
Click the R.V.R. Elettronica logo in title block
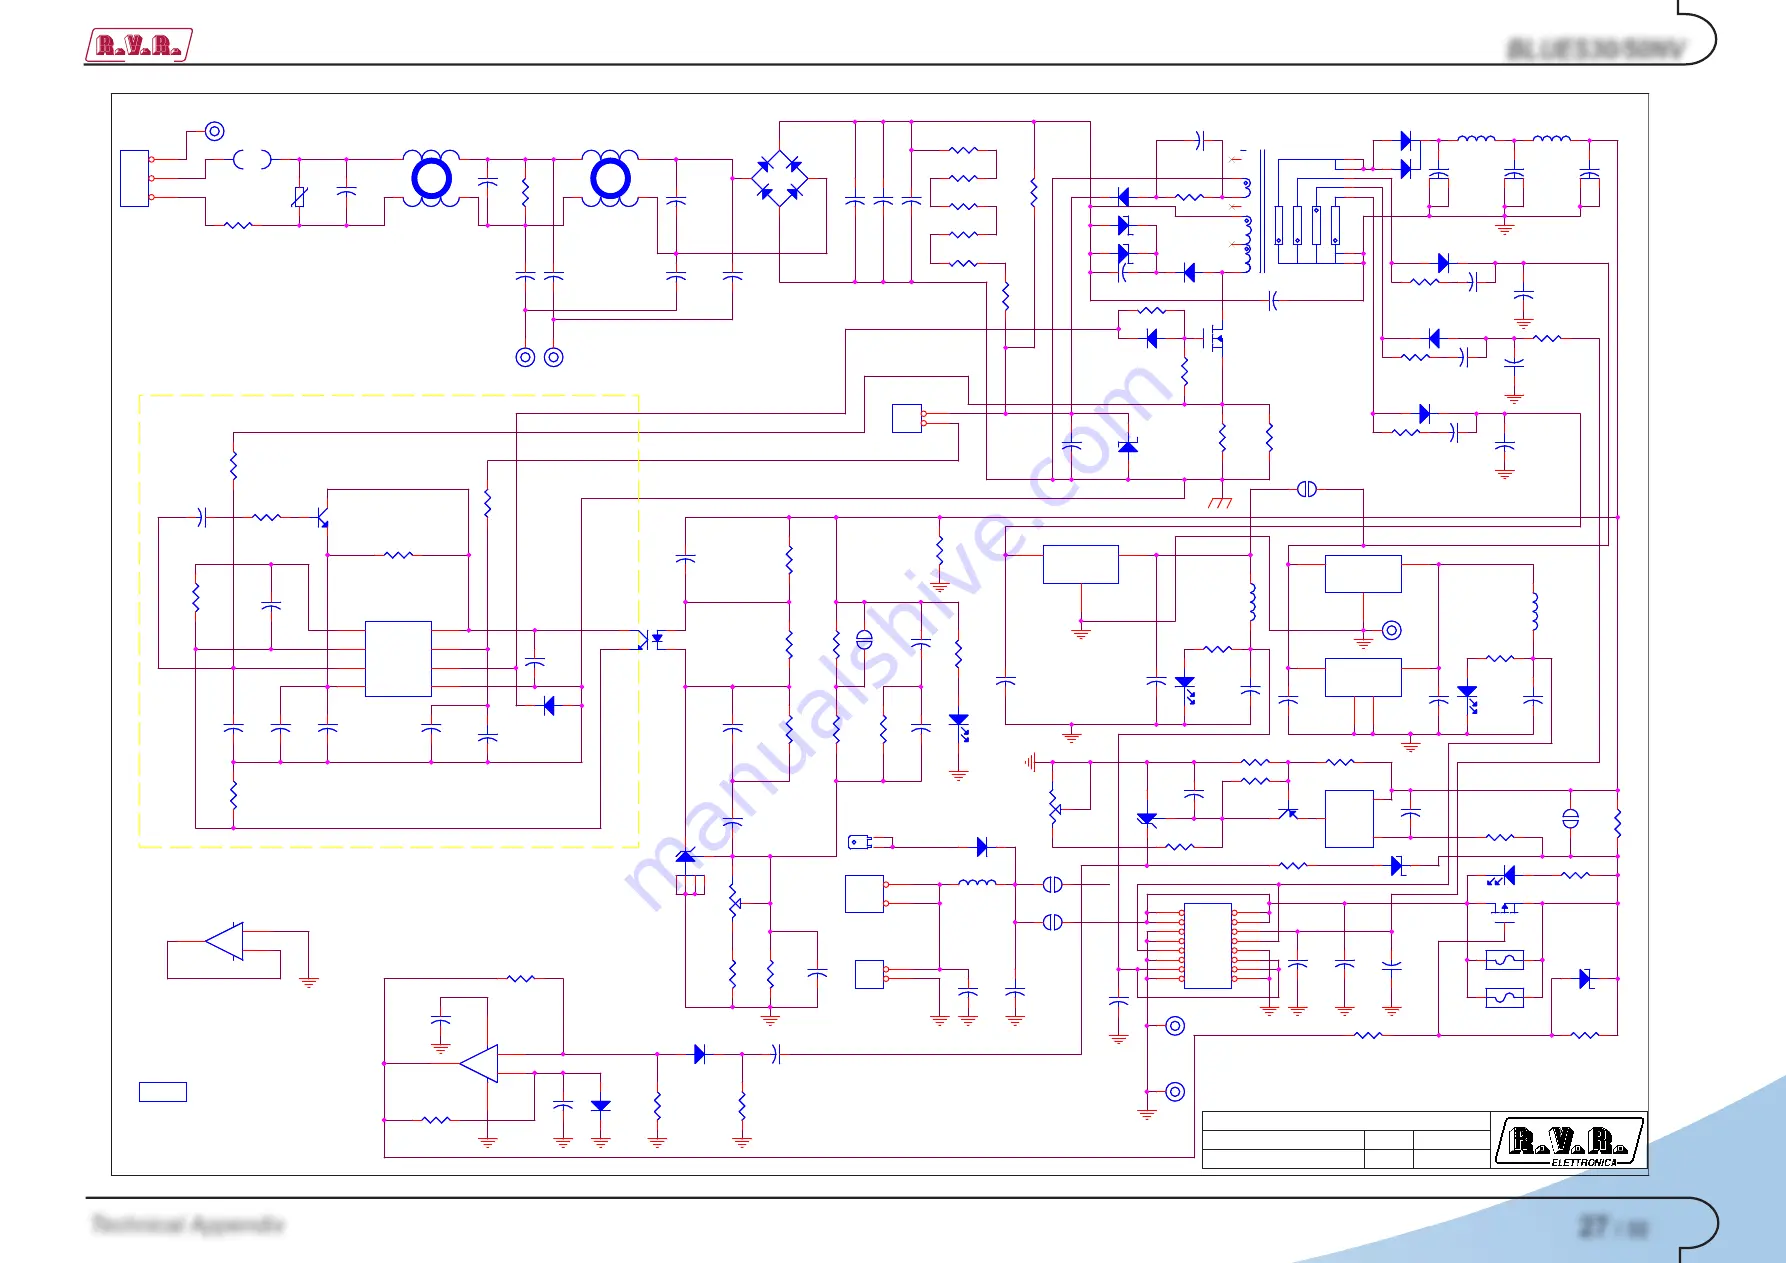(x=1569, y=1141)
